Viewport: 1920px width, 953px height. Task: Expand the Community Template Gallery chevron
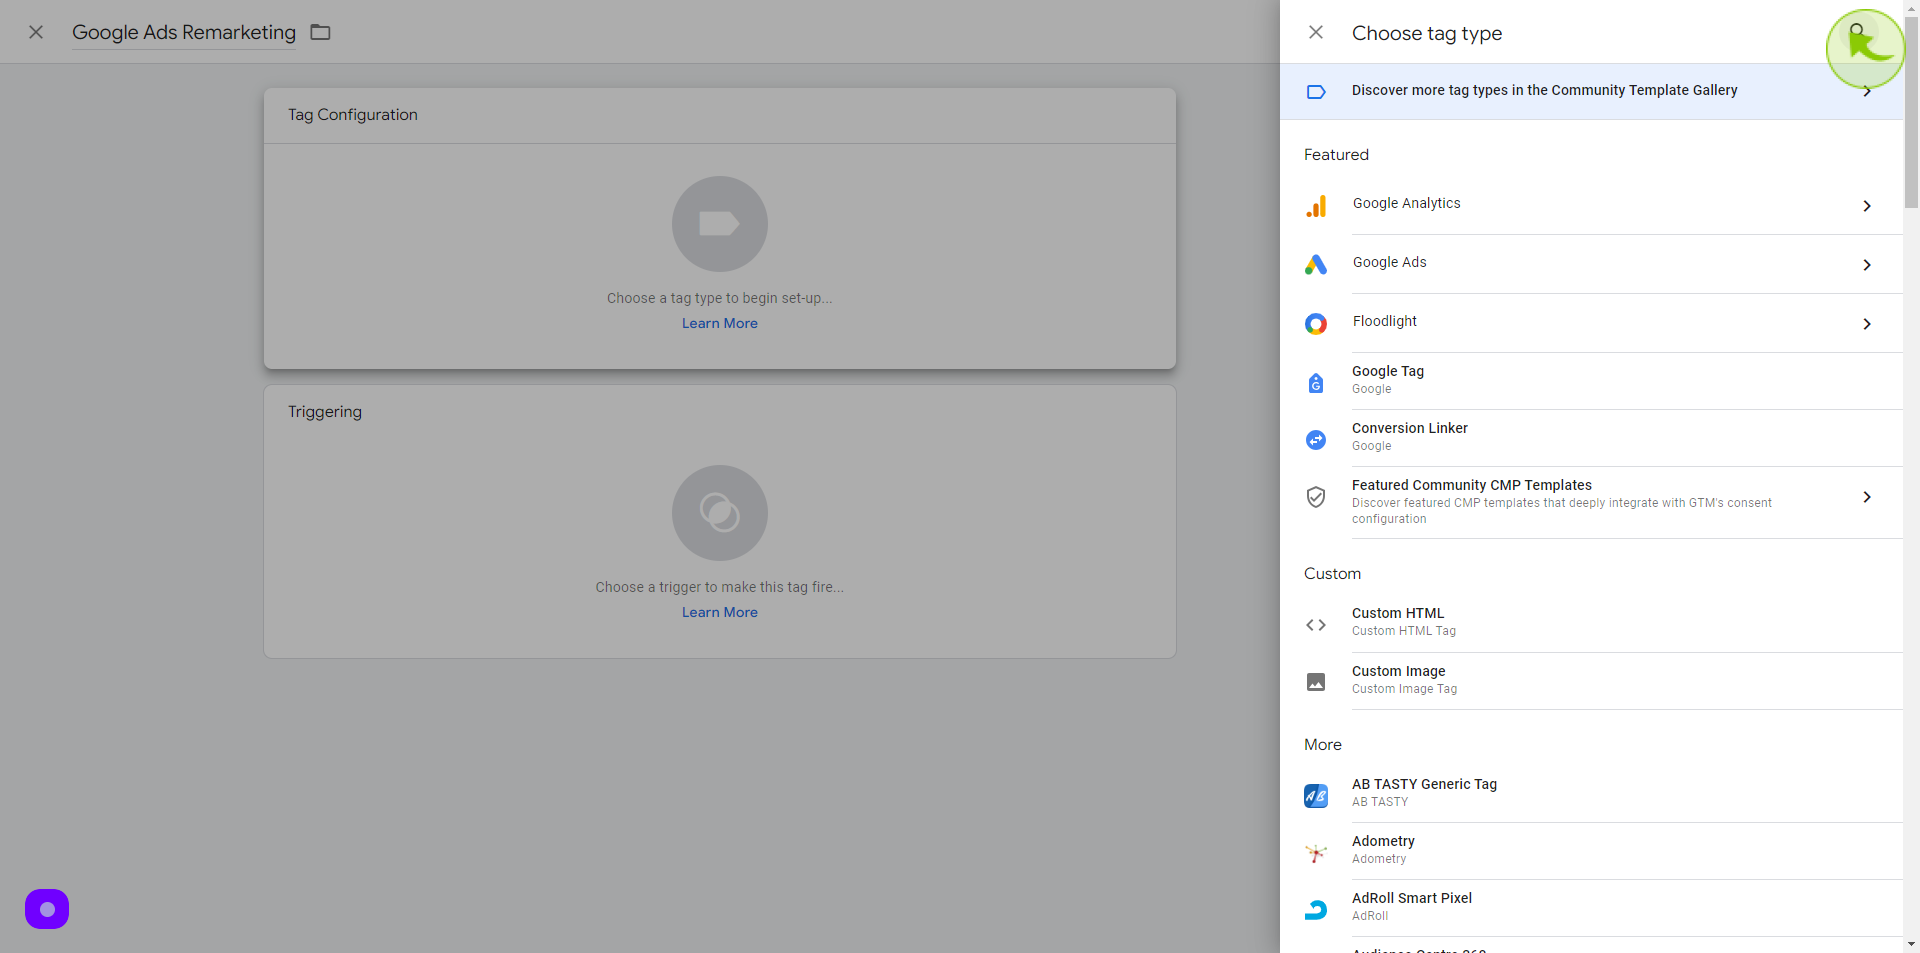(x=1867, y=91)
